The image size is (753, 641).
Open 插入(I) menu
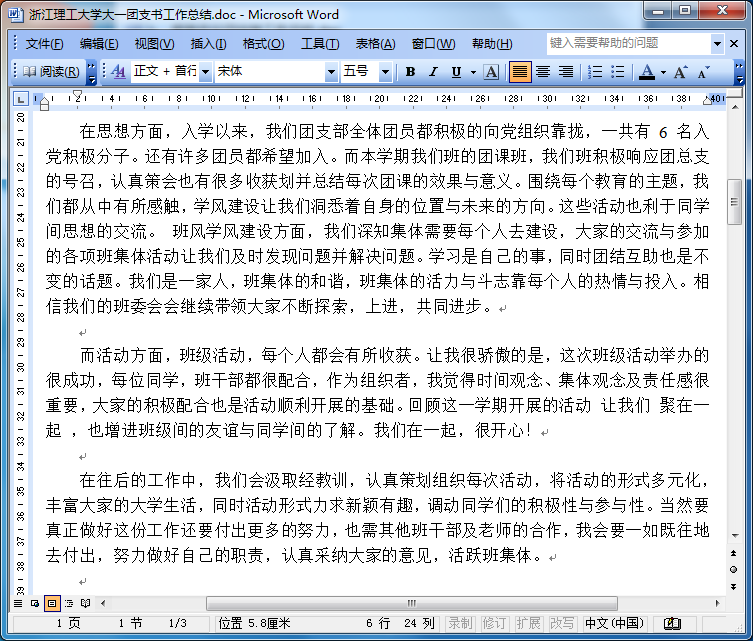[208, 44]
